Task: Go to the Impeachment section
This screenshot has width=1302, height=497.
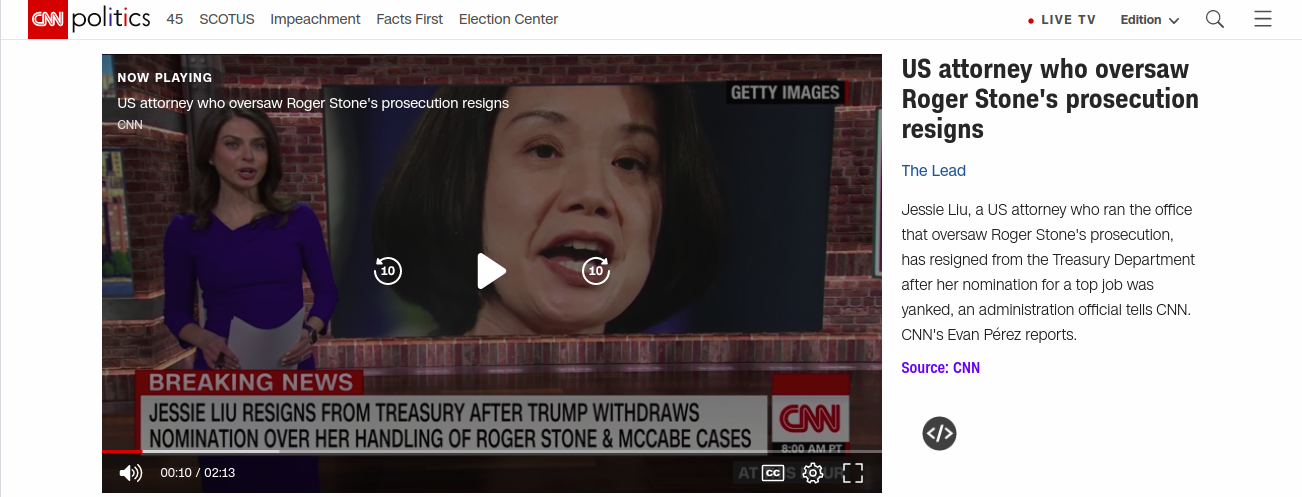Action: pos(315,19)
